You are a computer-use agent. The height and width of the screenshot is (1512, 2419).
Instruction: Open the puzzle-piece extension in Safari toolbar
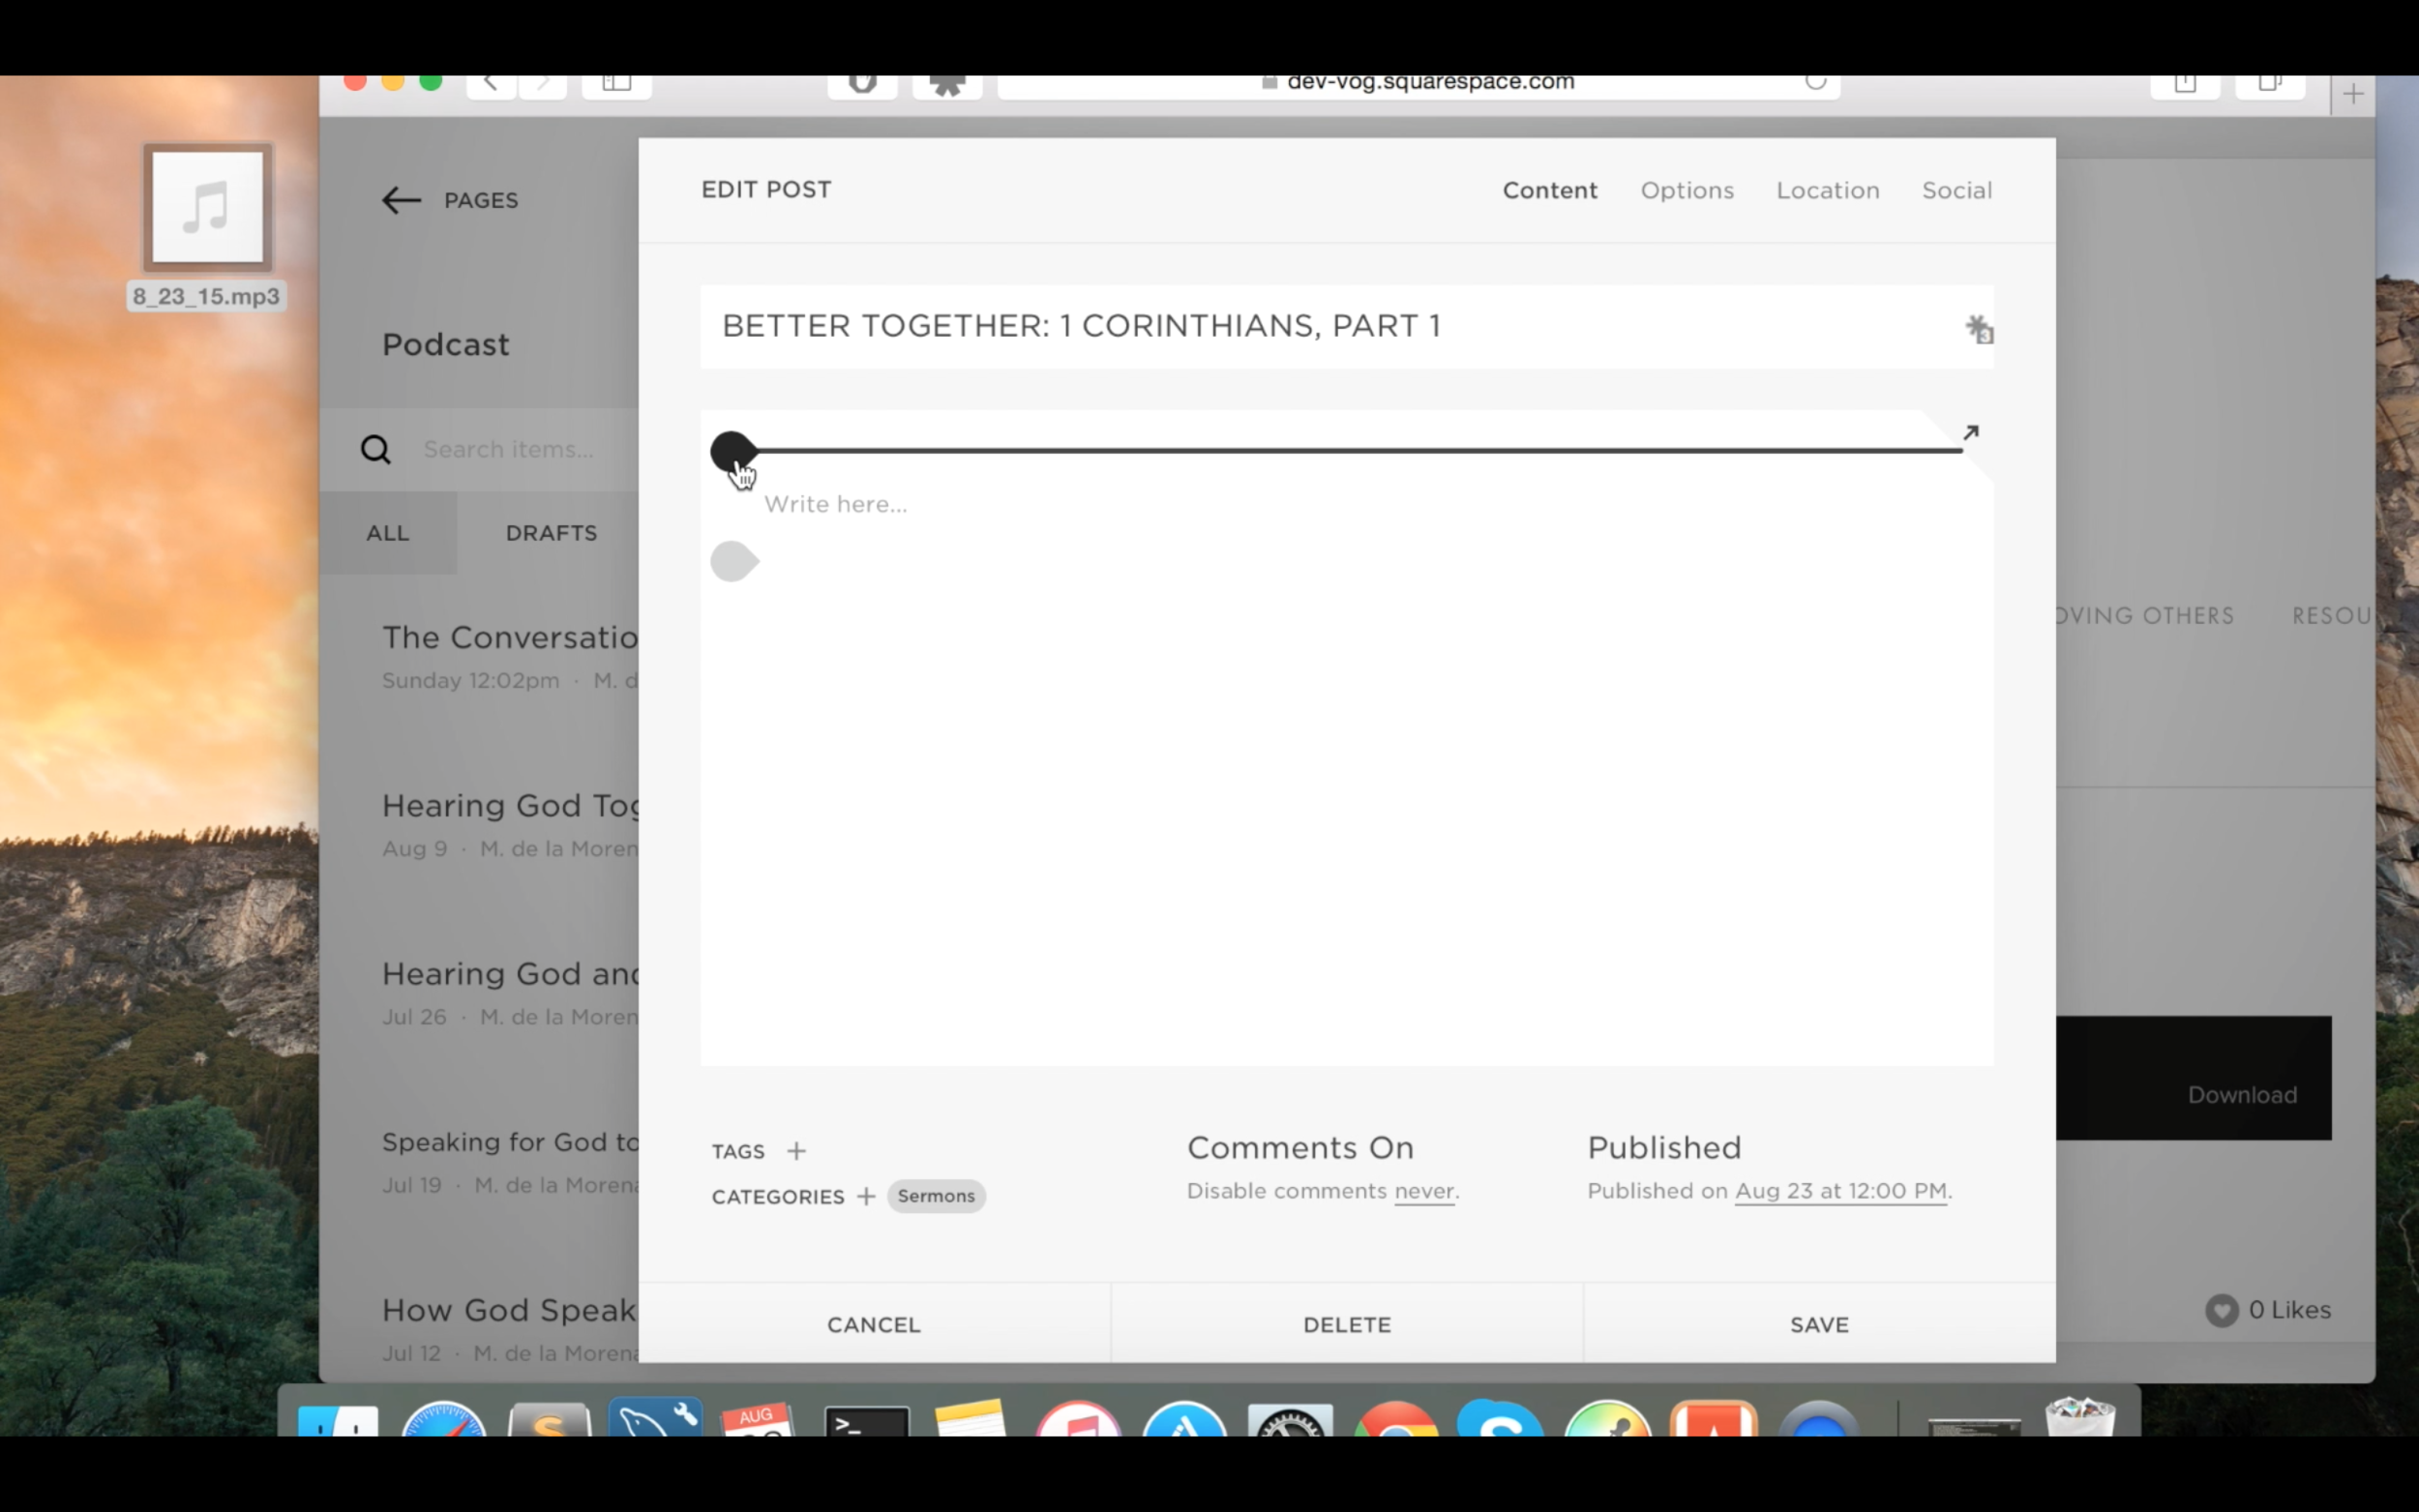click(x=947, y=84)
